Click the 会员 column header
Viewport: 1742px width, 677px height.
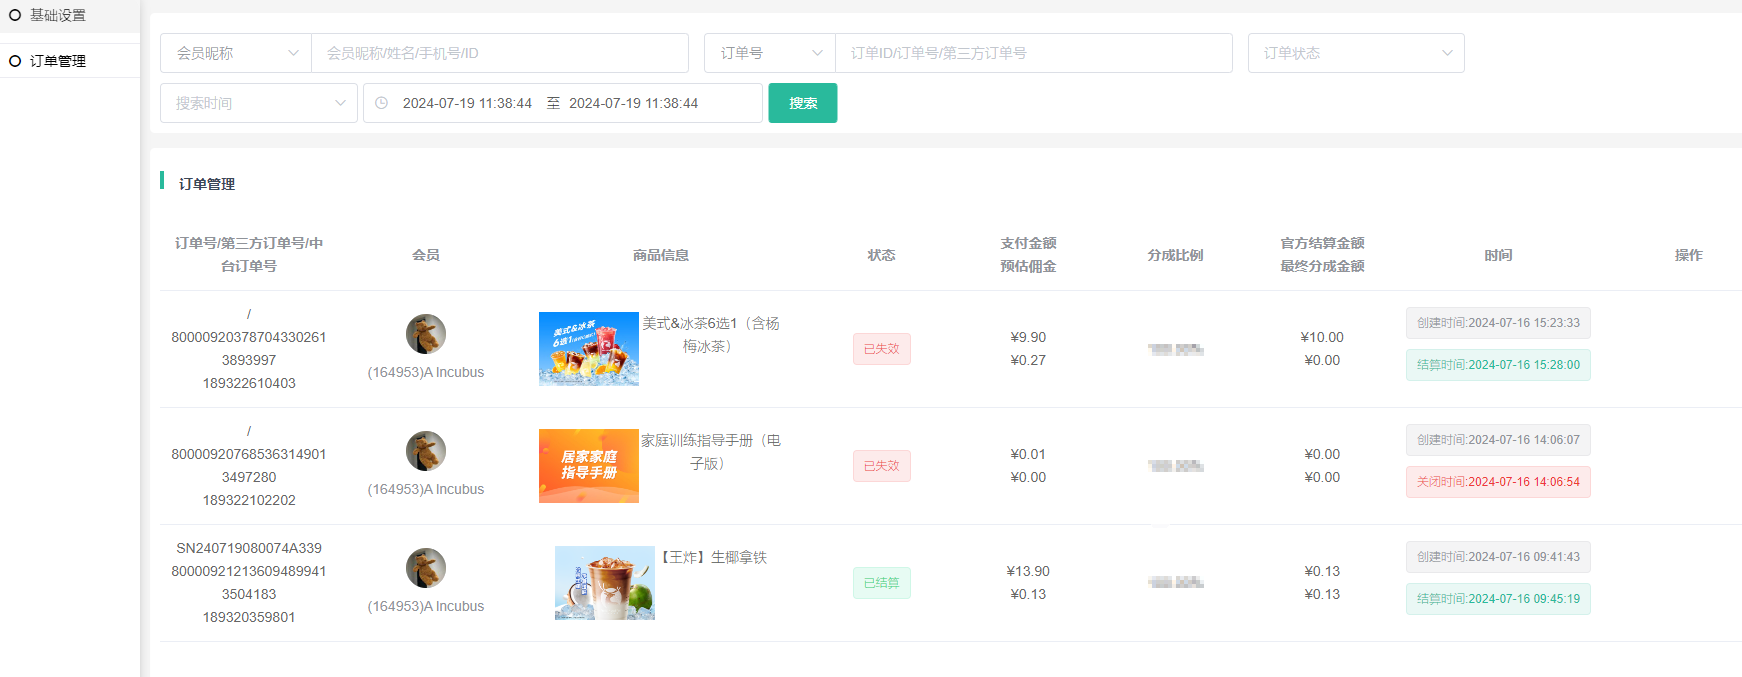click(x=426, y=255)
